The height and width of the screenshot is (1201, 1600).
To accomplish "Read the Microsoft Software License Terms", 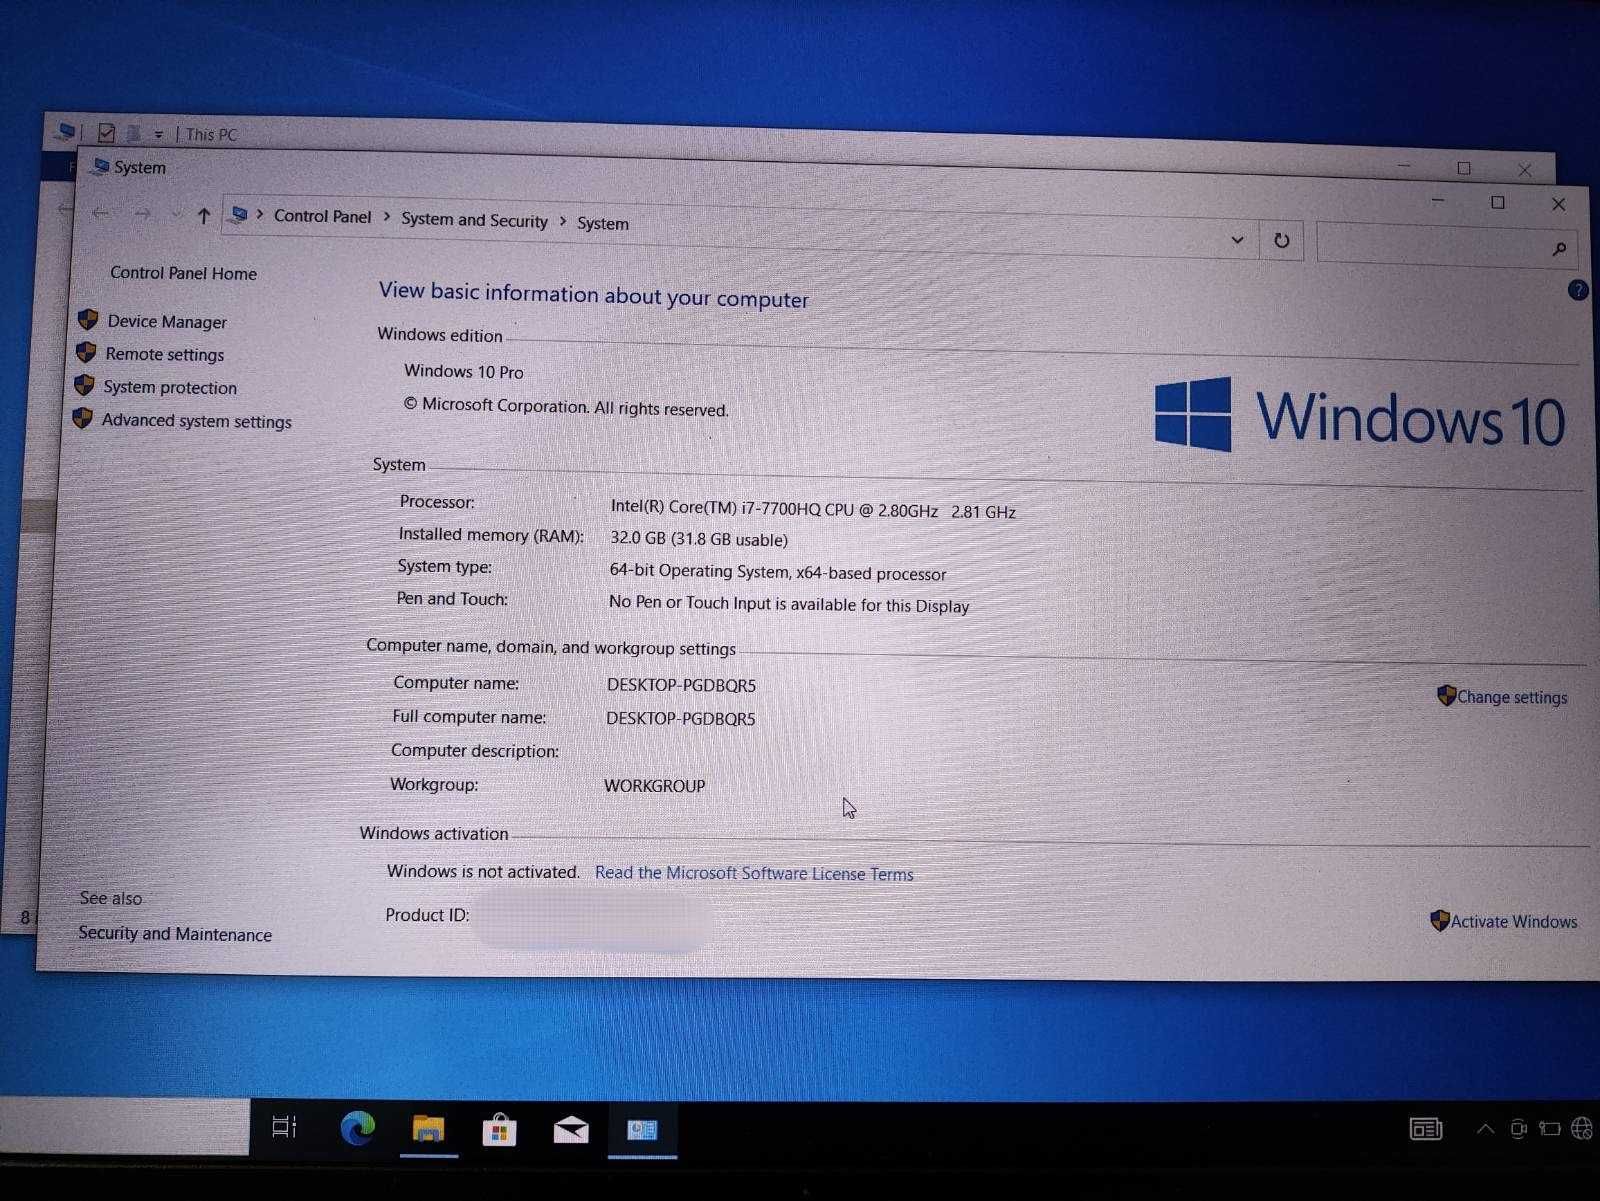I will tap(754, 873).
